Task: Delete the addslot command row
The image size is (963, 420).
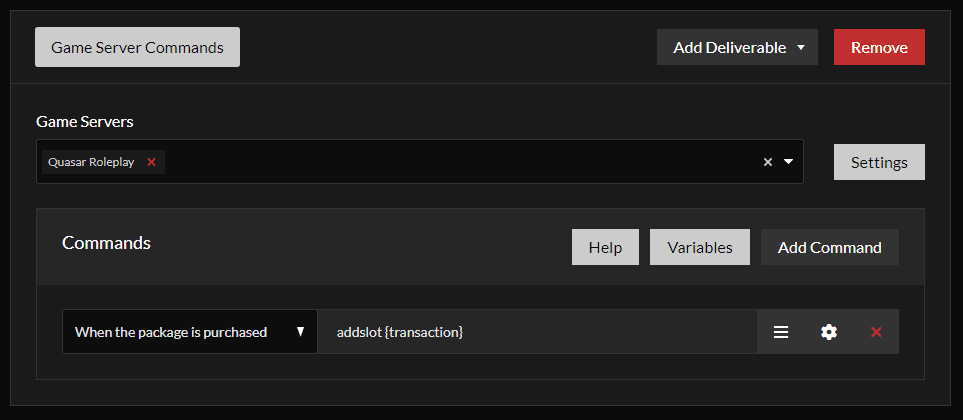Action: point(876,332)
